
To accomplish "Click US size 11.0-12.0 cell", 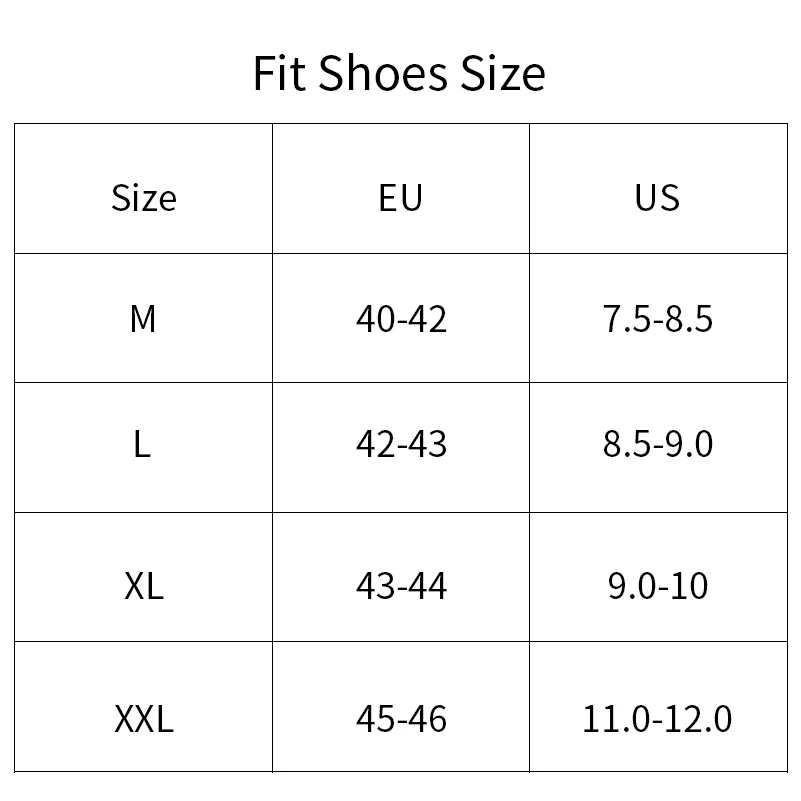I will click(x=657, y=718).
